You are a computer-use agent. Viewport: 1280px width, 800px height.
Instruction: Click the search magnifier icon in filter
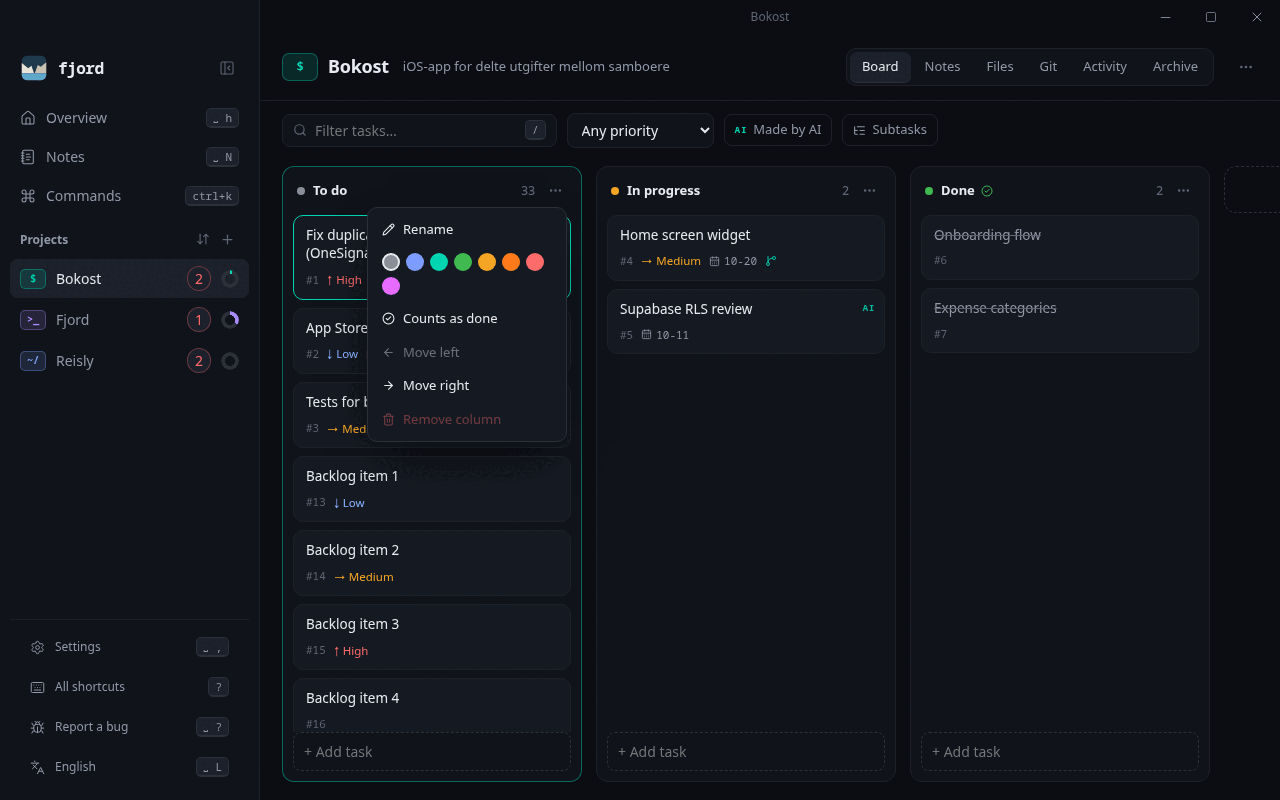(300, 131)
